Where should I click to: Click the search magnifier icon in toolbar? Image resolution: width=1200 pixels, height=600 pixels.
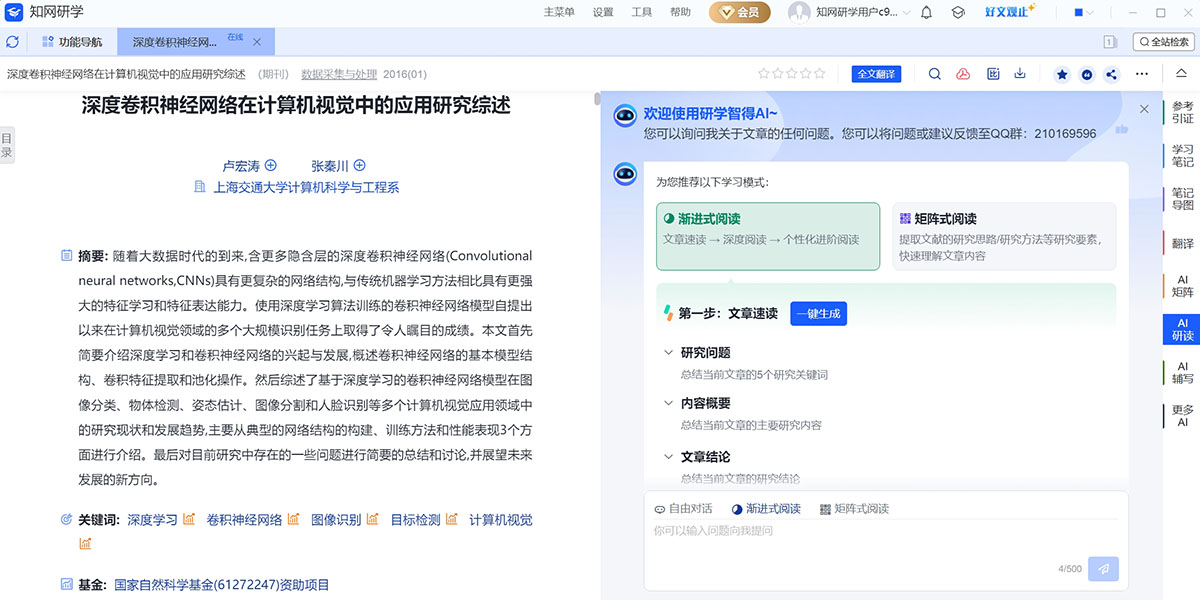point(935,74)
